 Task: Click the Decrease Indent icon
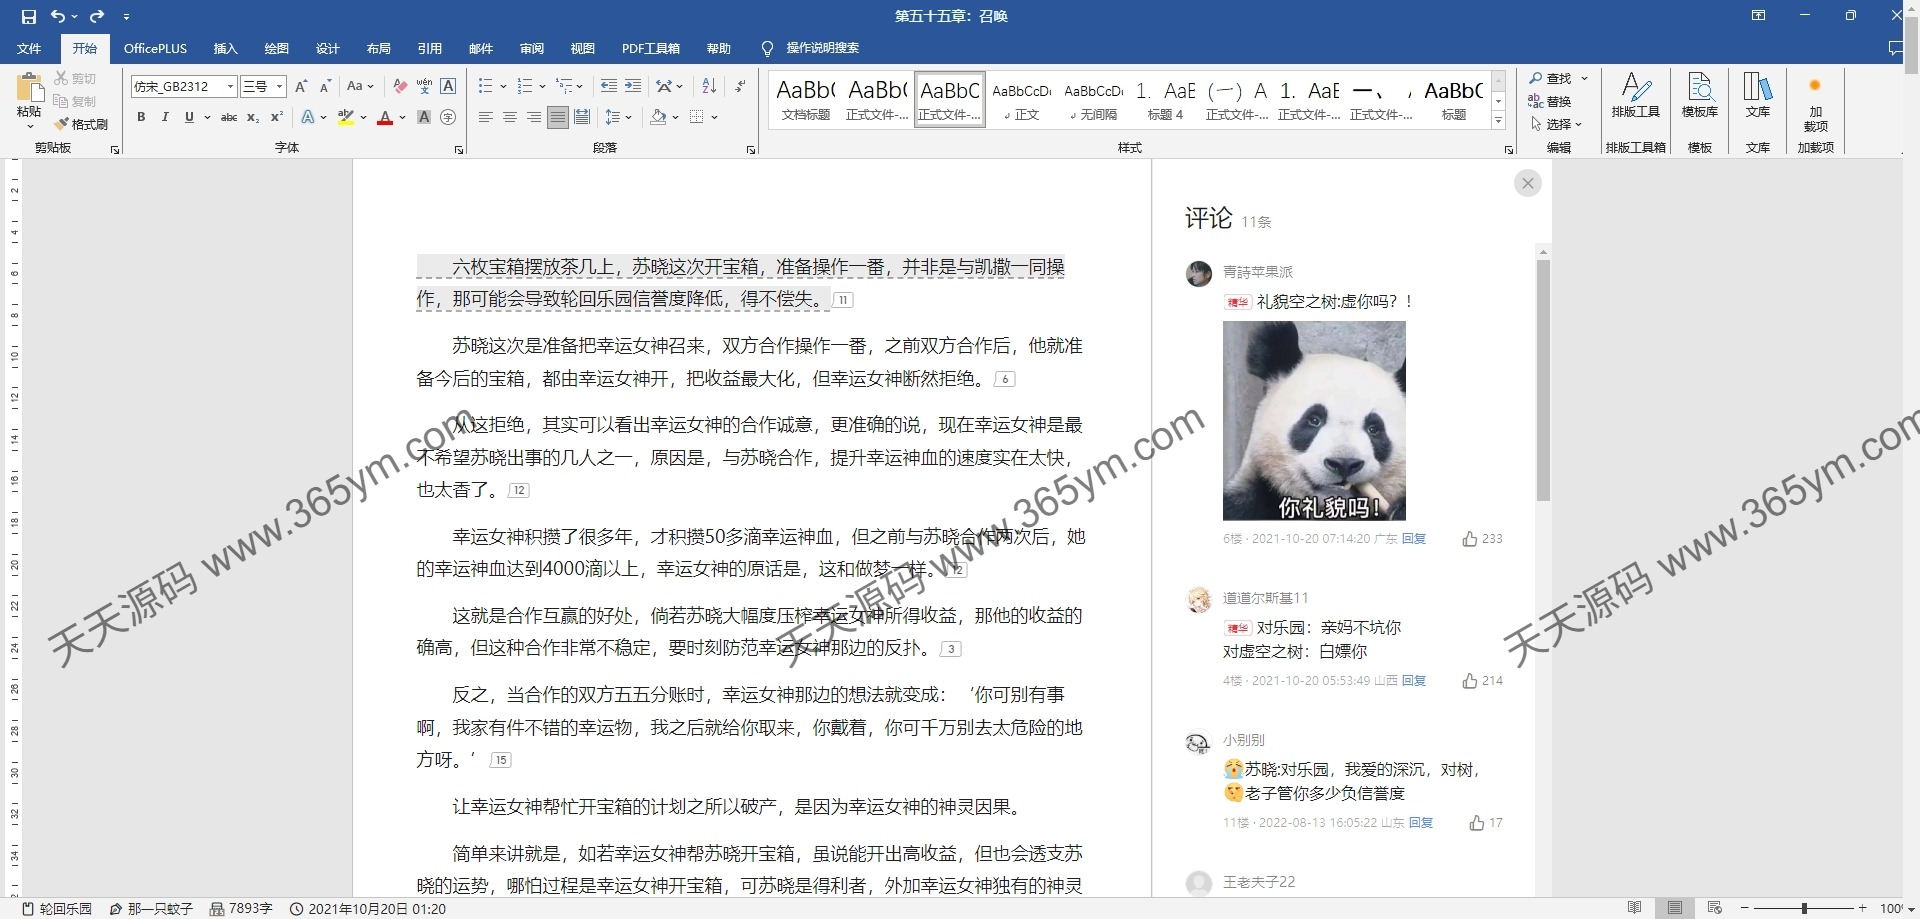[x=609, y=86]
